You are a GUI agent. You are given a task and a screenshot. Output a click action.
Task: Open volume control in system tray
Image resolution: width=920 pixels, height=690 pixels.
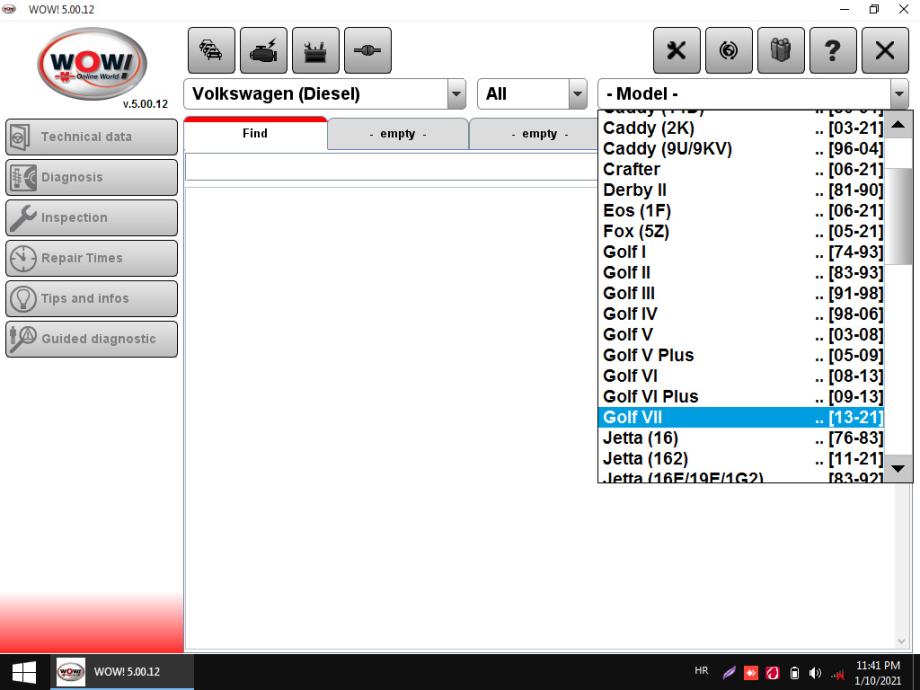815,673
